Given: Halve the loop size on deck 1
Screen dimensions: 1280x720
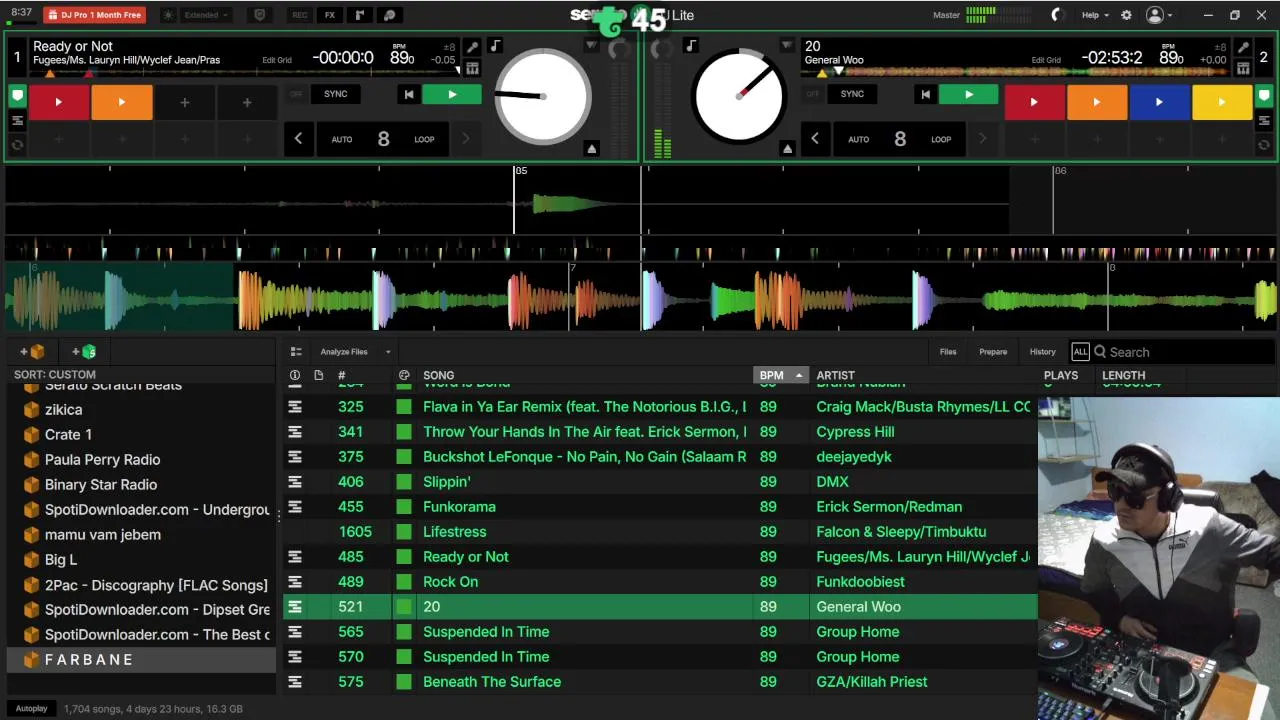Looking at the screenshot, I should [x=298, y=139].
